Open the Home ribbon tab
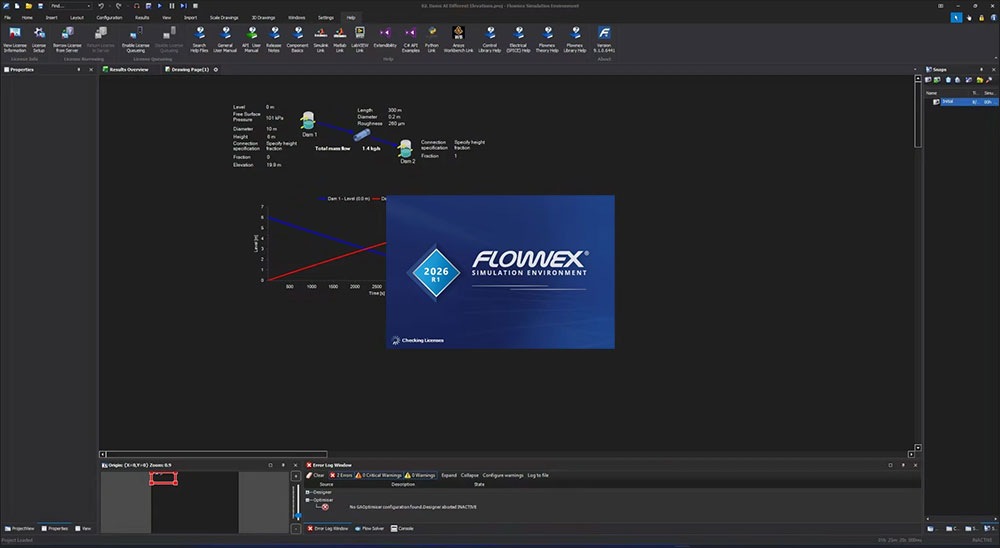The height and width of the screenshot is (548, 1000). (x=27, y=18)
